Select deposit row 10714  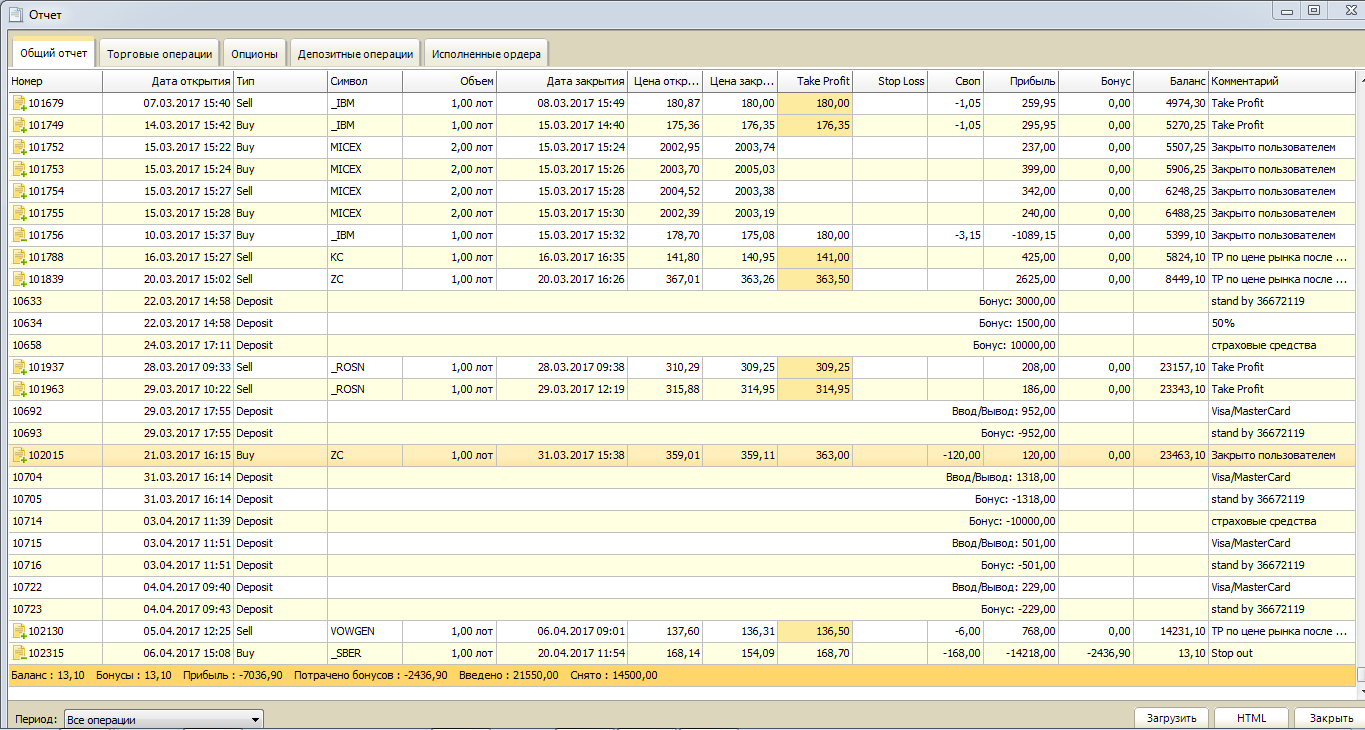(x=681, y=521)
